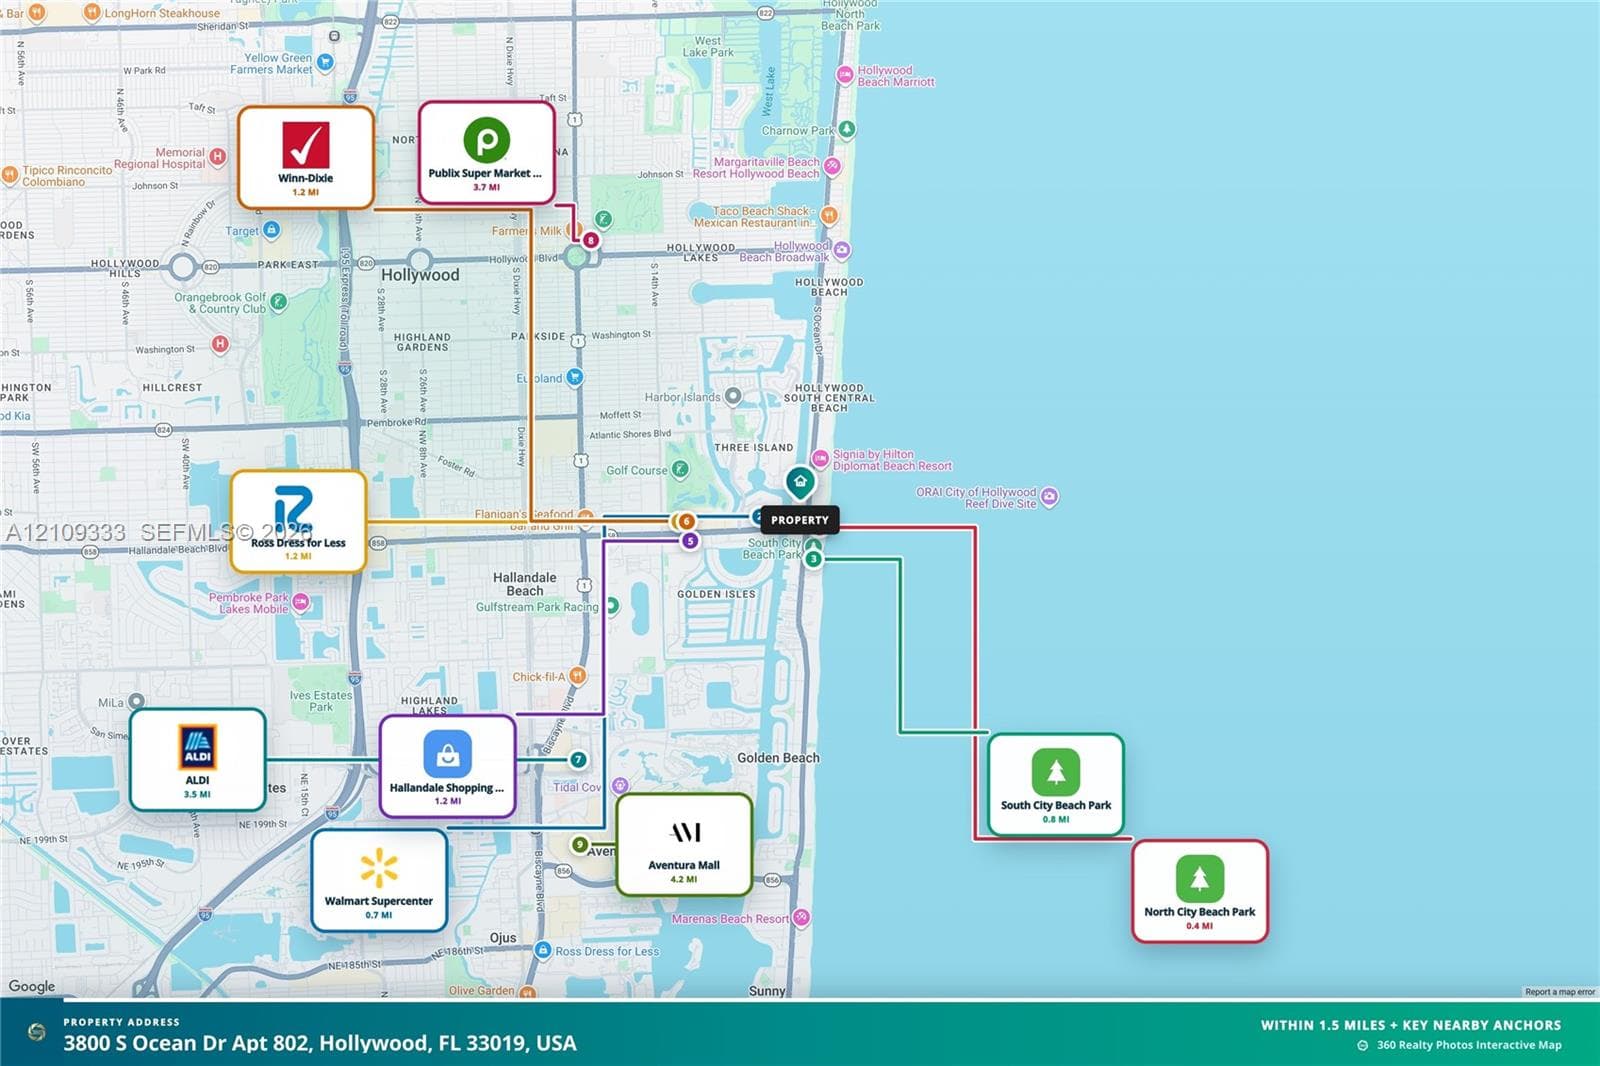Select the Chick-fil-A restaurant pin
Screen dimensions: 1600x1066
tap(577, 676)
